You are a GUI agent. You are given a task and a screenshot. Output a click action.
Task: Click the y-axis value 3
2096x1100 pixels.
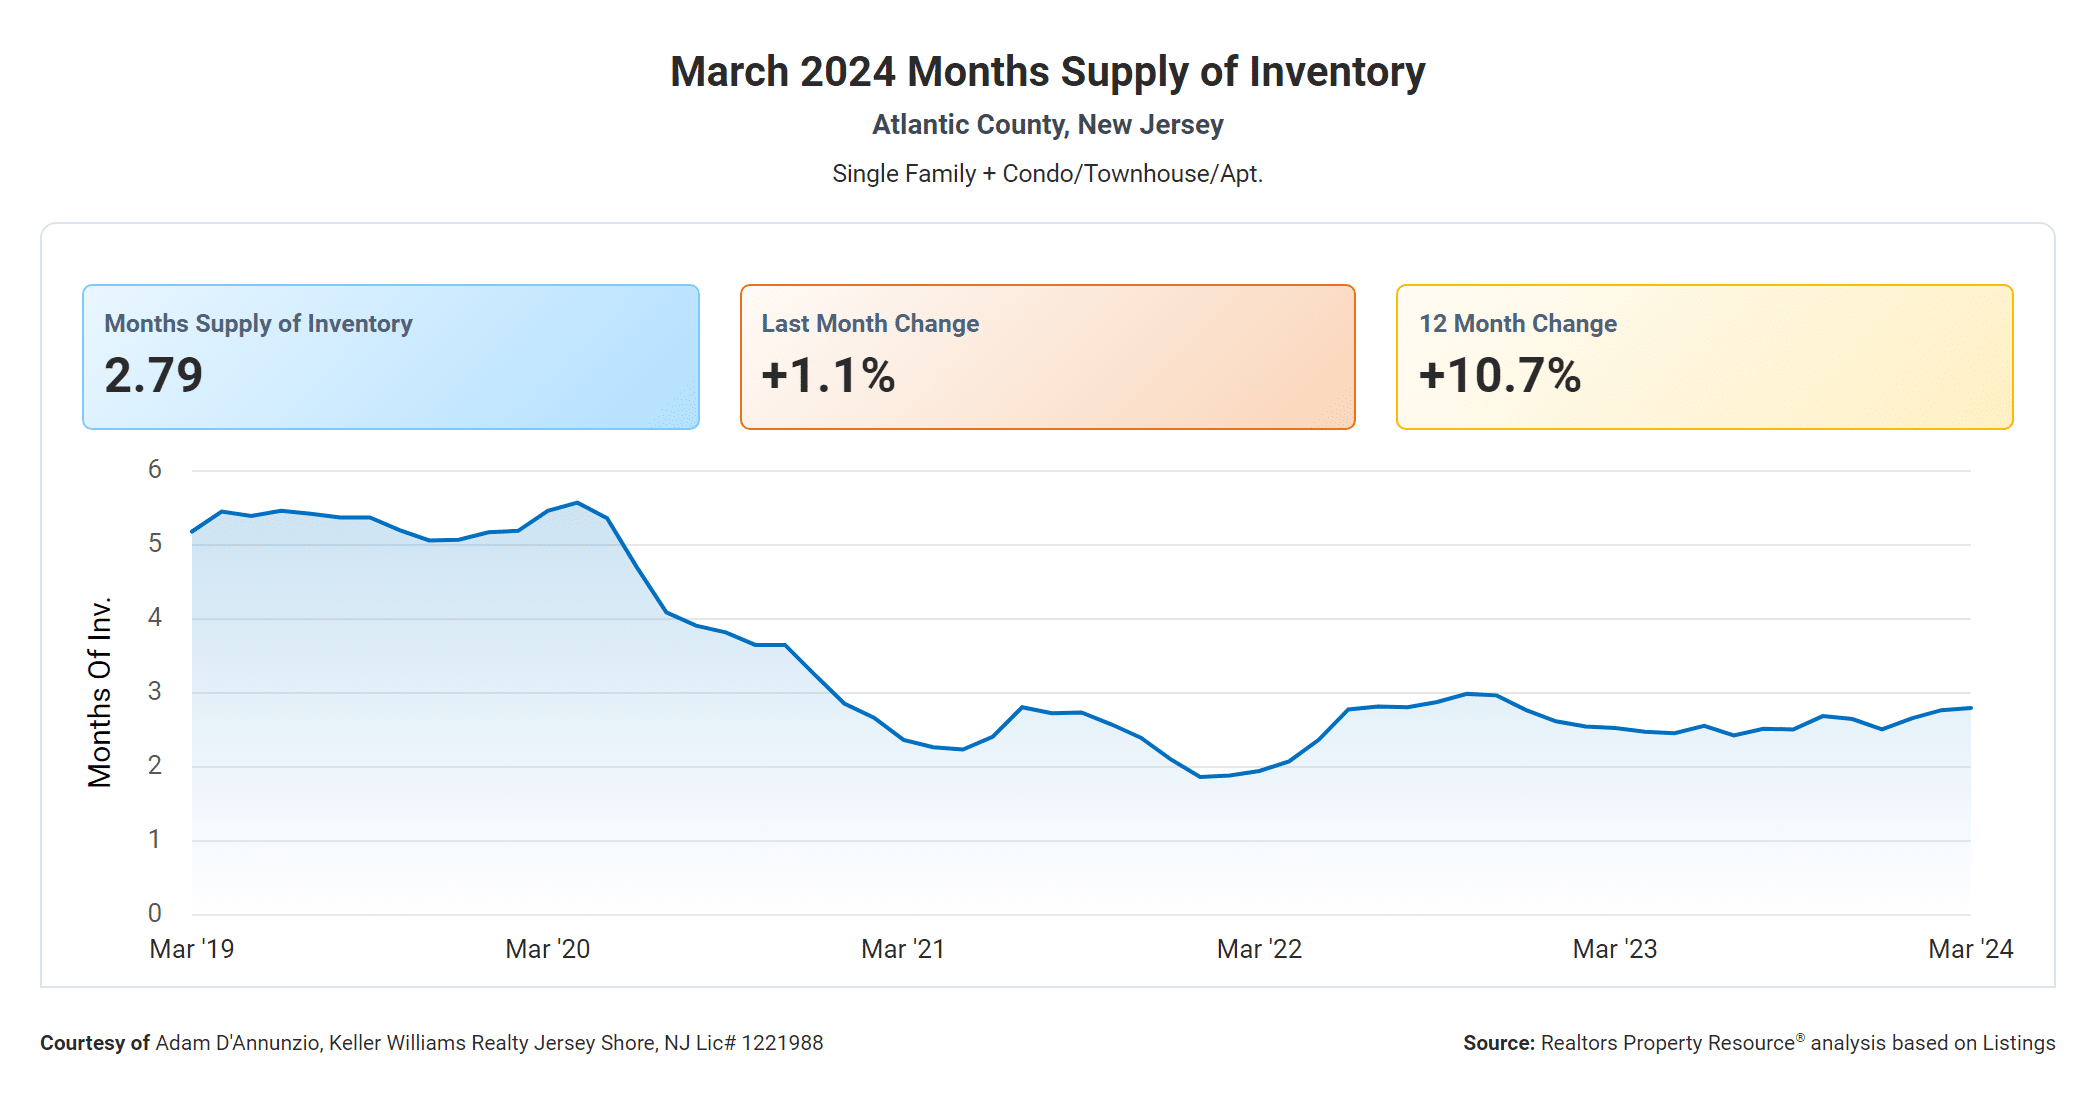[155, 692]
